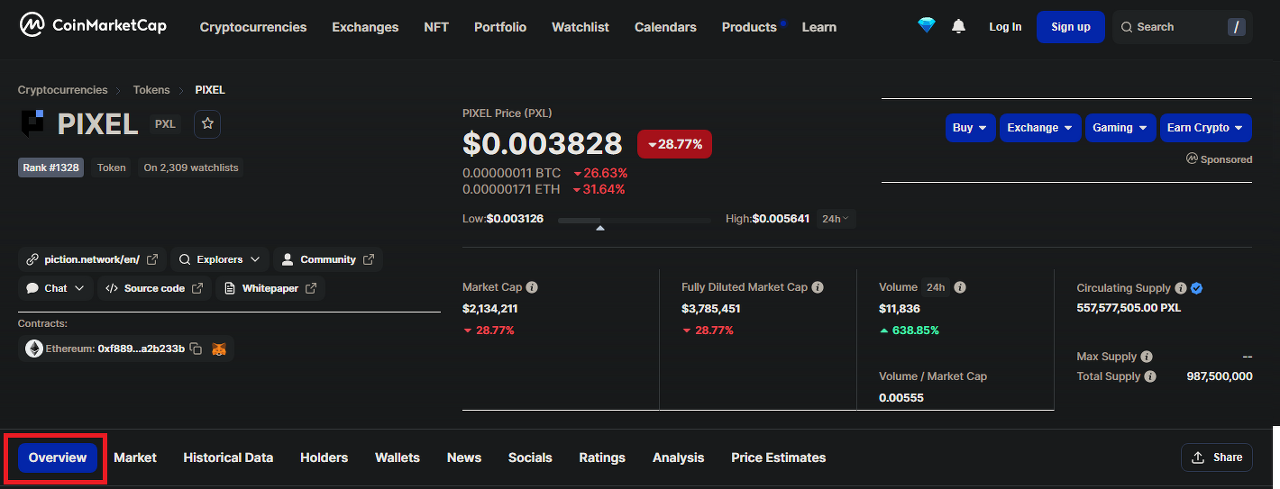The height and width of the screenshot is (489, 1280).
Task: Click Volume info icon
Action: coord(960,288)
